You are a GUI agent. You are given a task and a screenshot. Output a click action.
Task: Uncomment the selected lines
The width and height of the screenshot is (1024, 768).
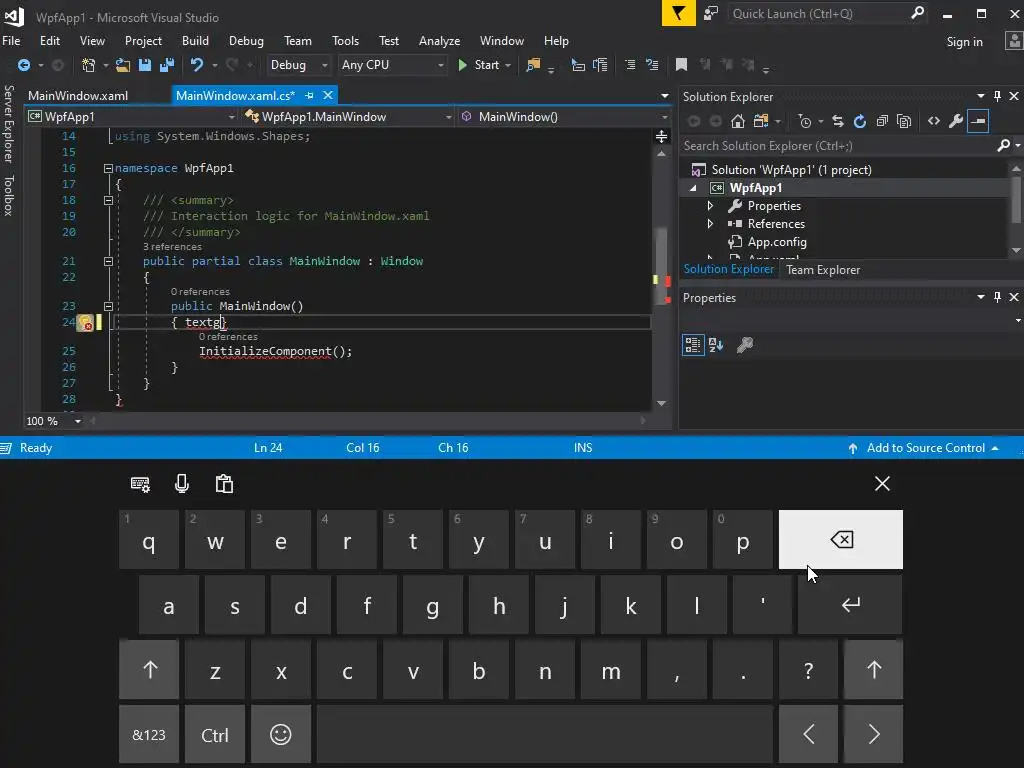[652, 65]
